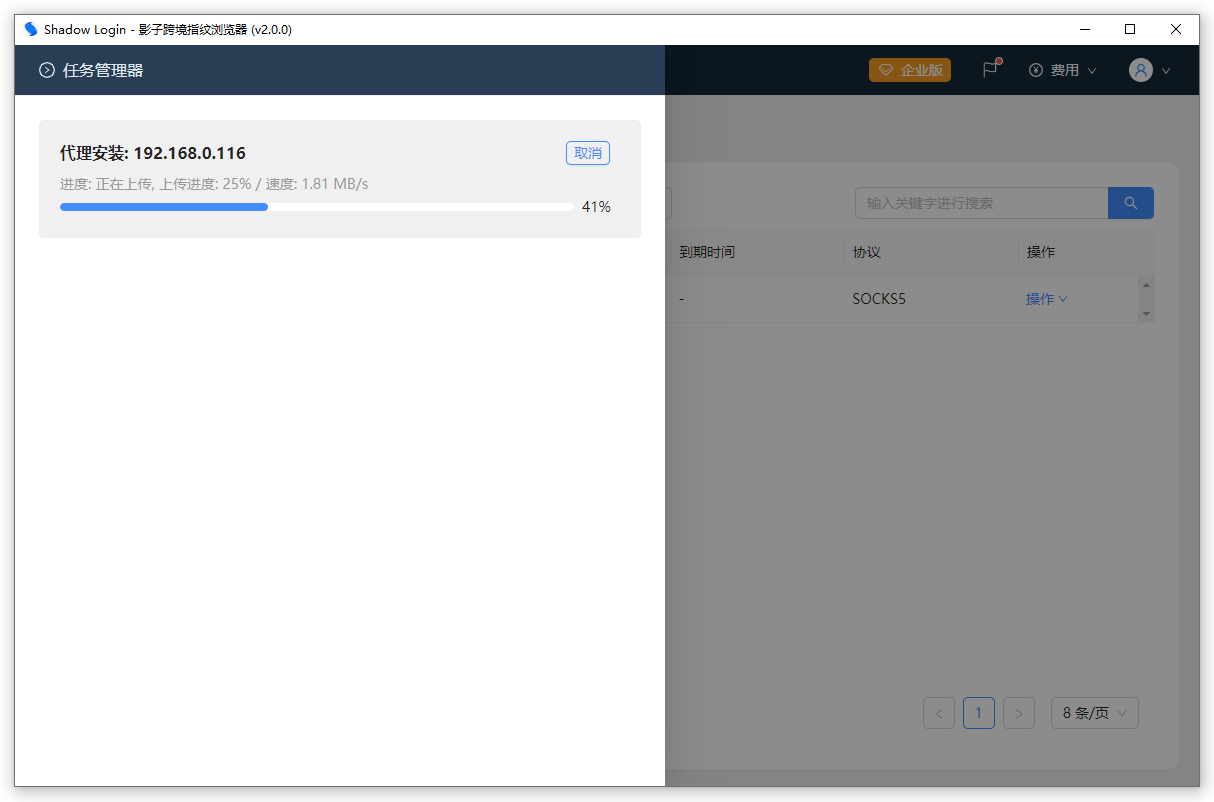Viewport: 1214px width, 802px height.
Task: Expand the 操作 dropdown in the SOCKS5 row
Action: 1046,299
